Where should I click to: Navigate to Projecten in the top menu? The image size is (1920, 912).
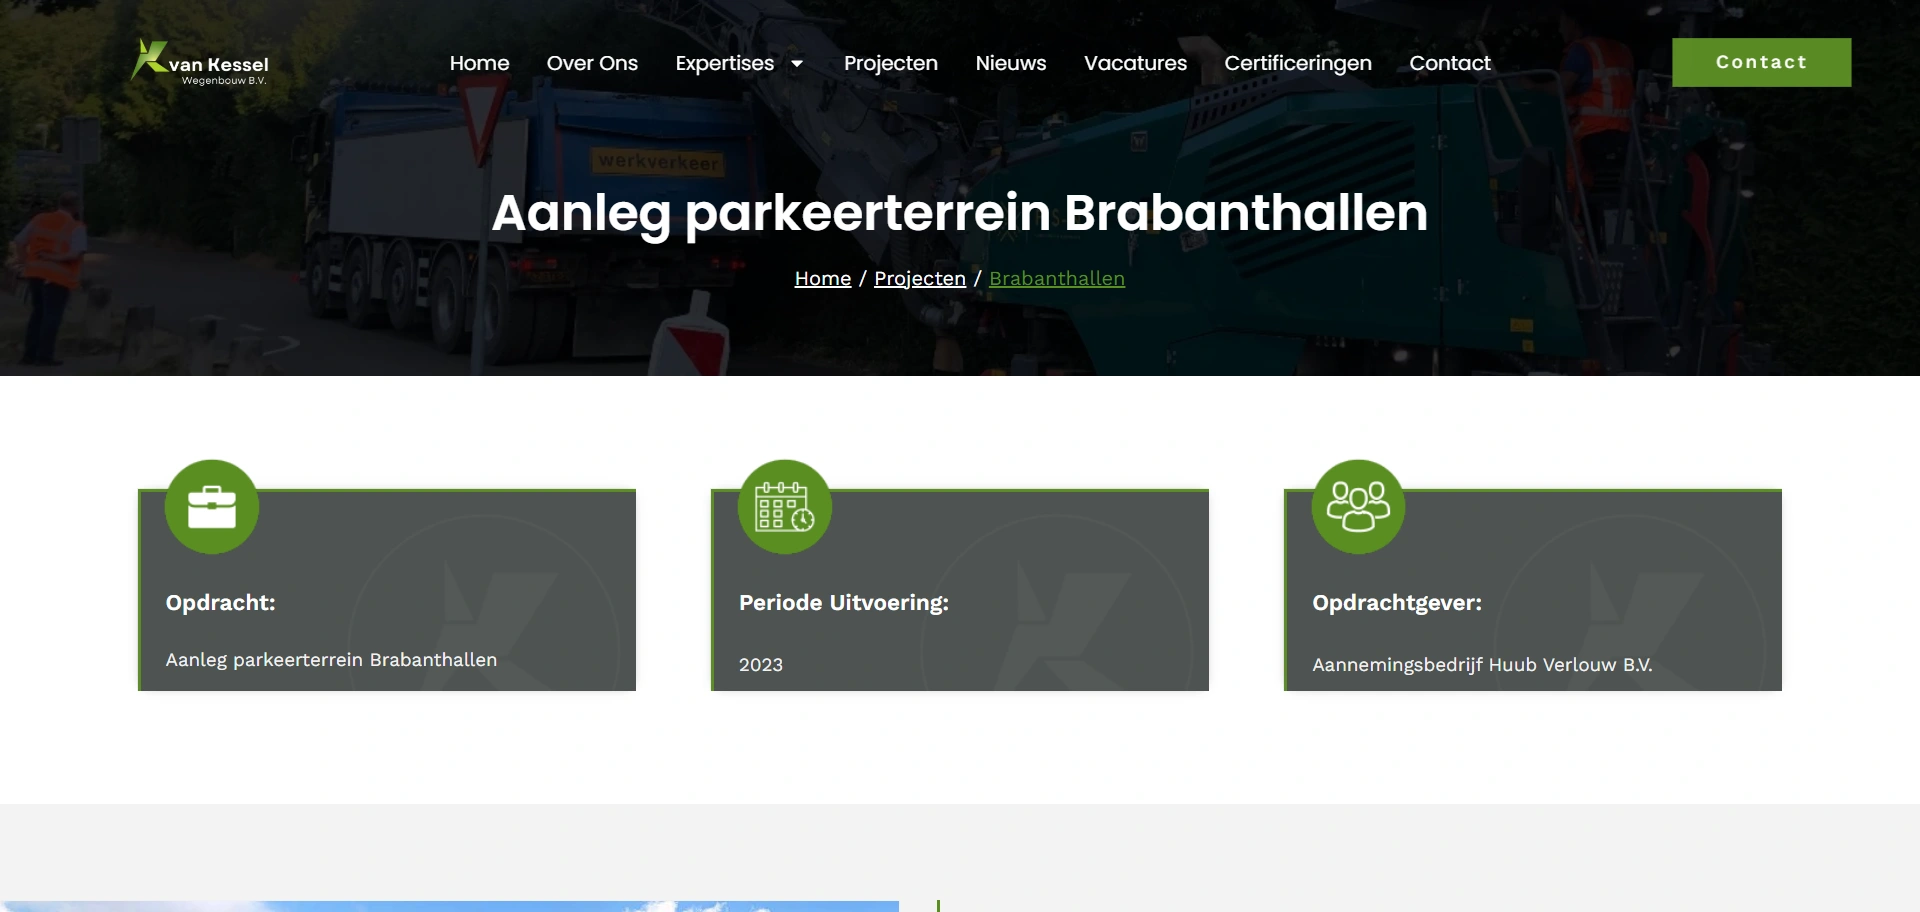(890, 63)
